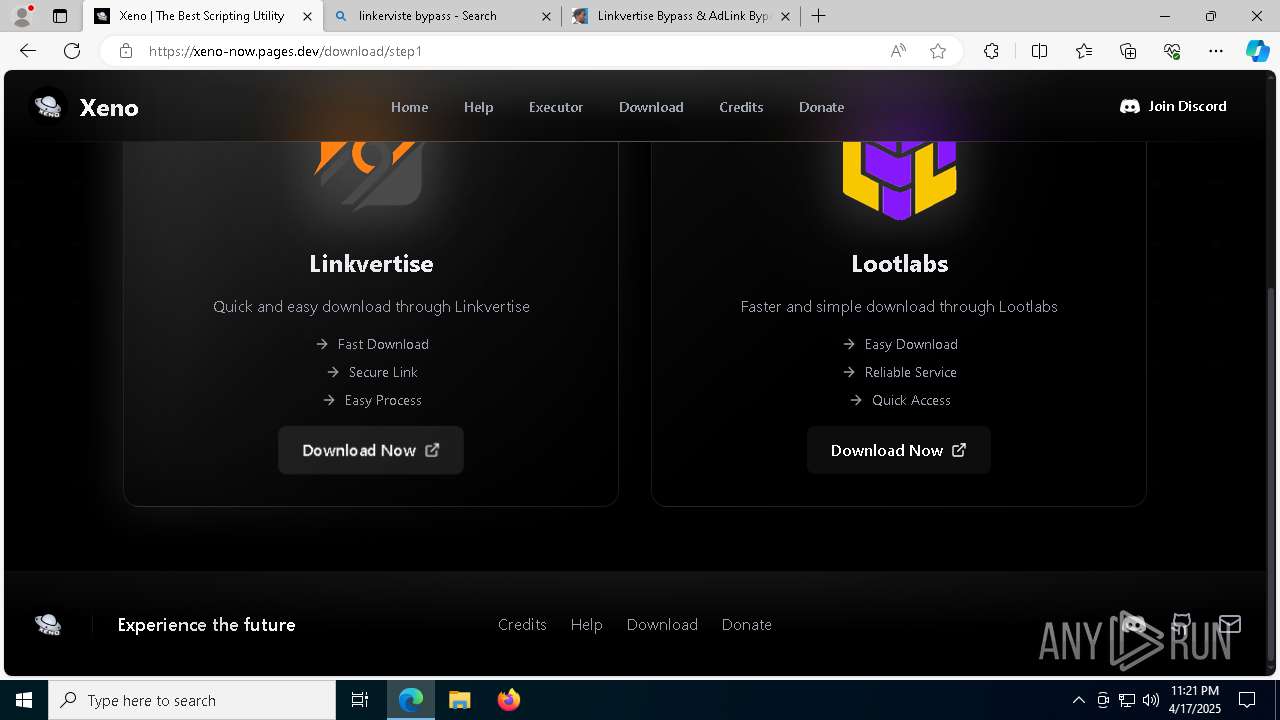Click the Read aloud icon
Viewport: 1280px width, 720px height.
(898, 51)
